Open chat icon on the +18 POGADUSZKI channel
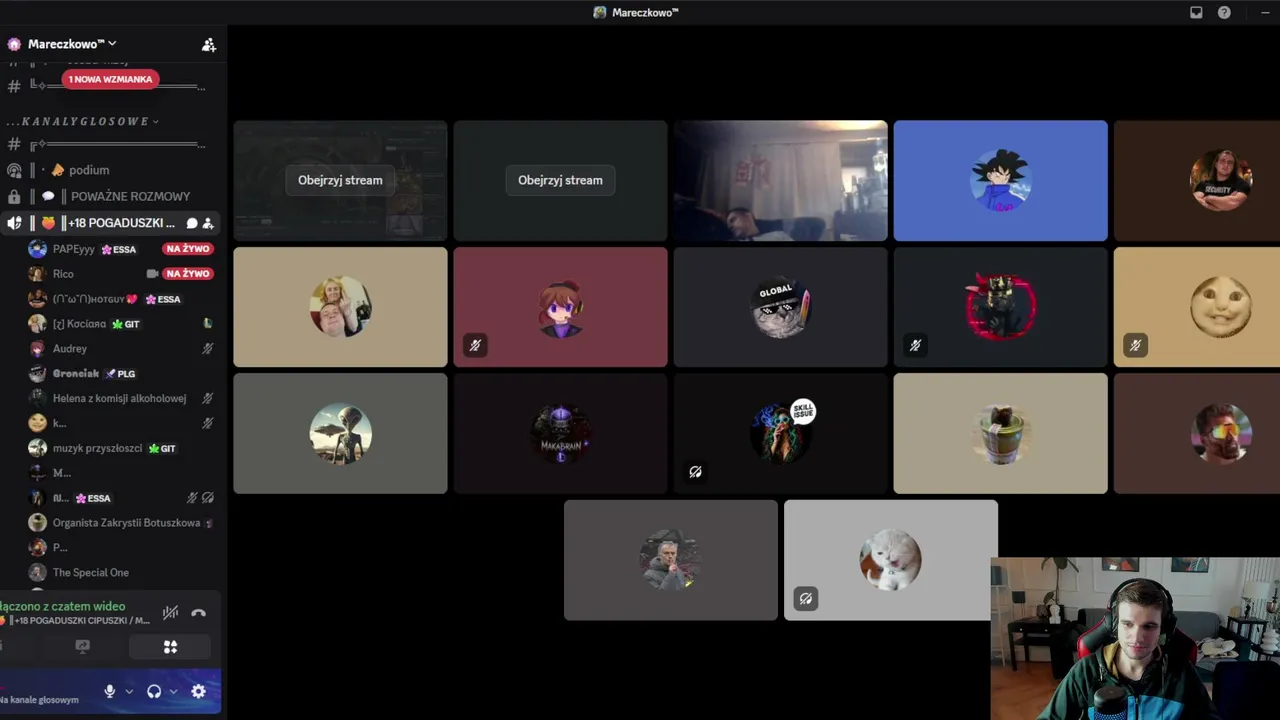The image size is (1280, 720). coord(192,223)
